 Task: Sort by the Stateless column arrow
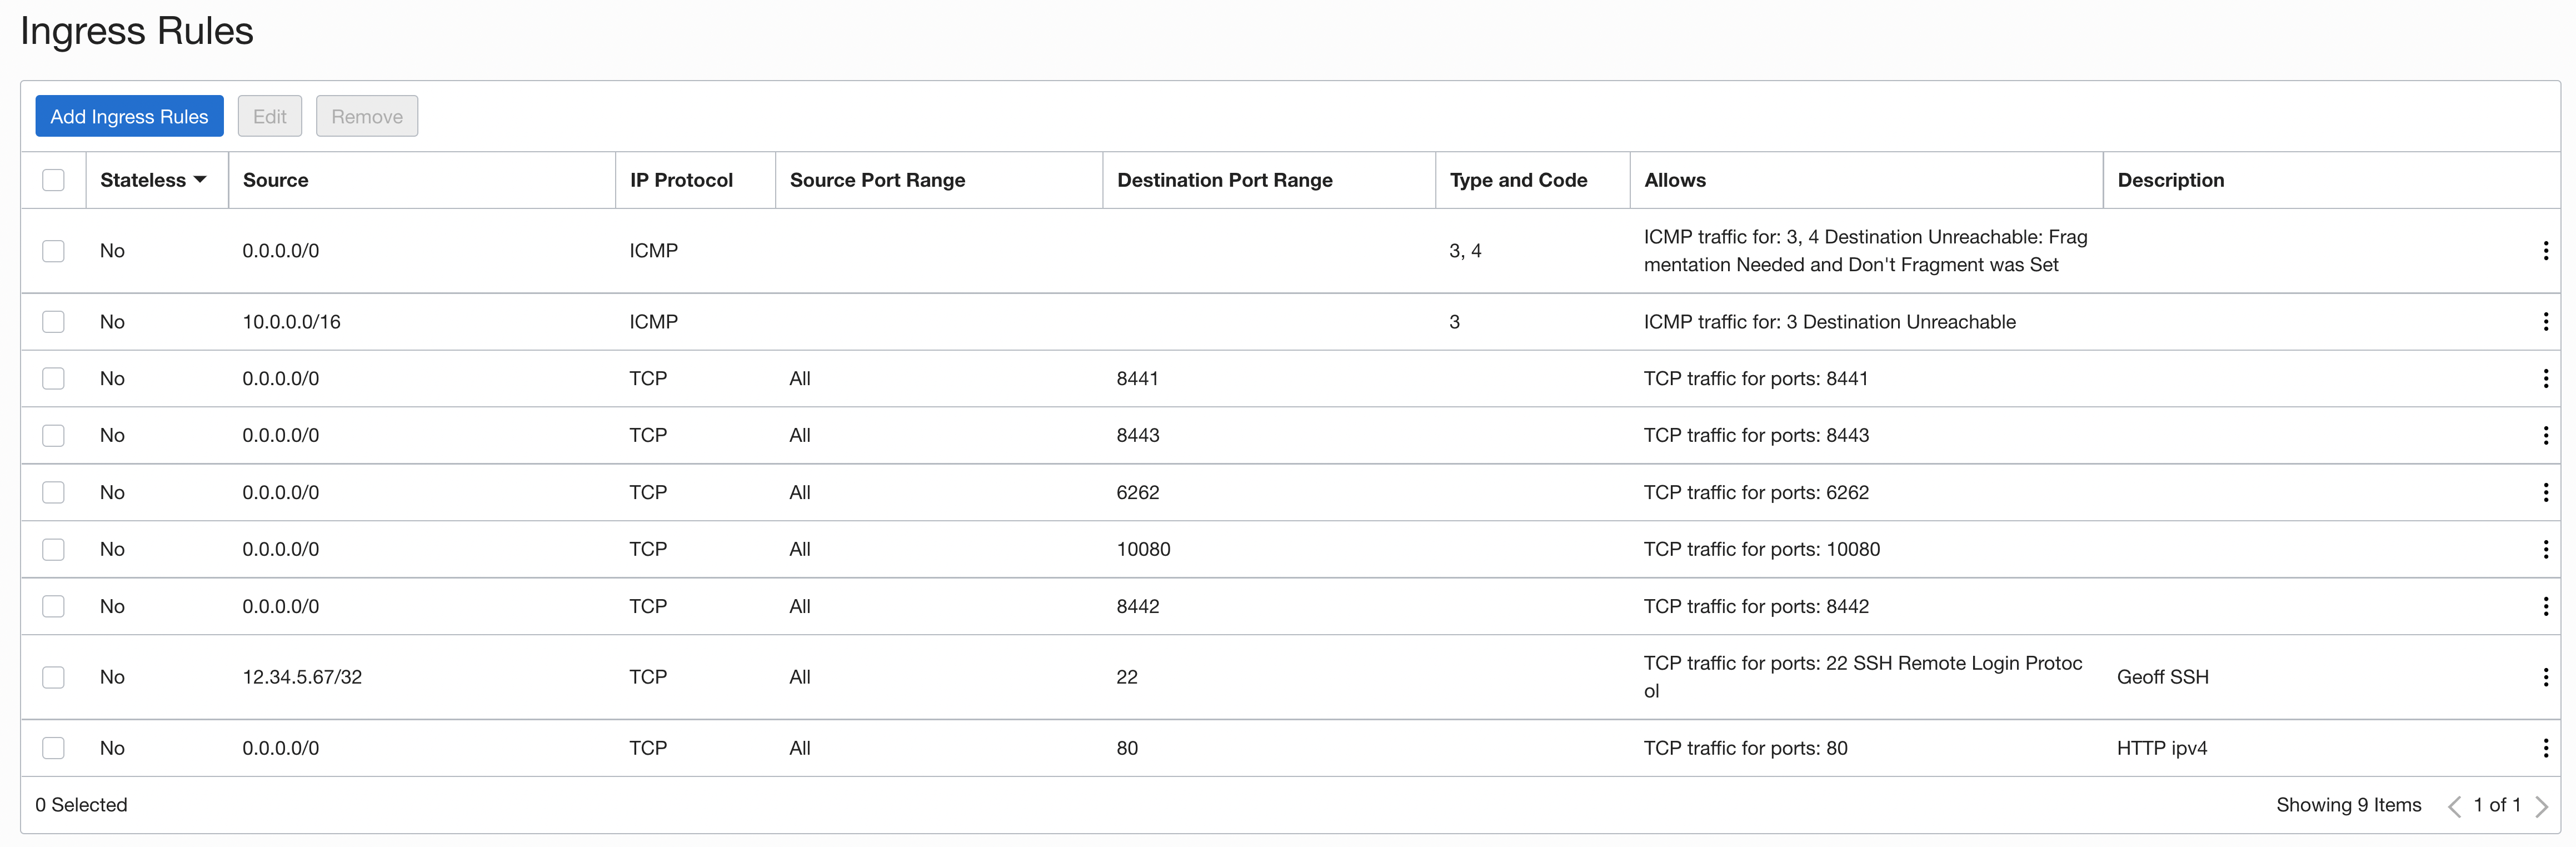[200, 180]
